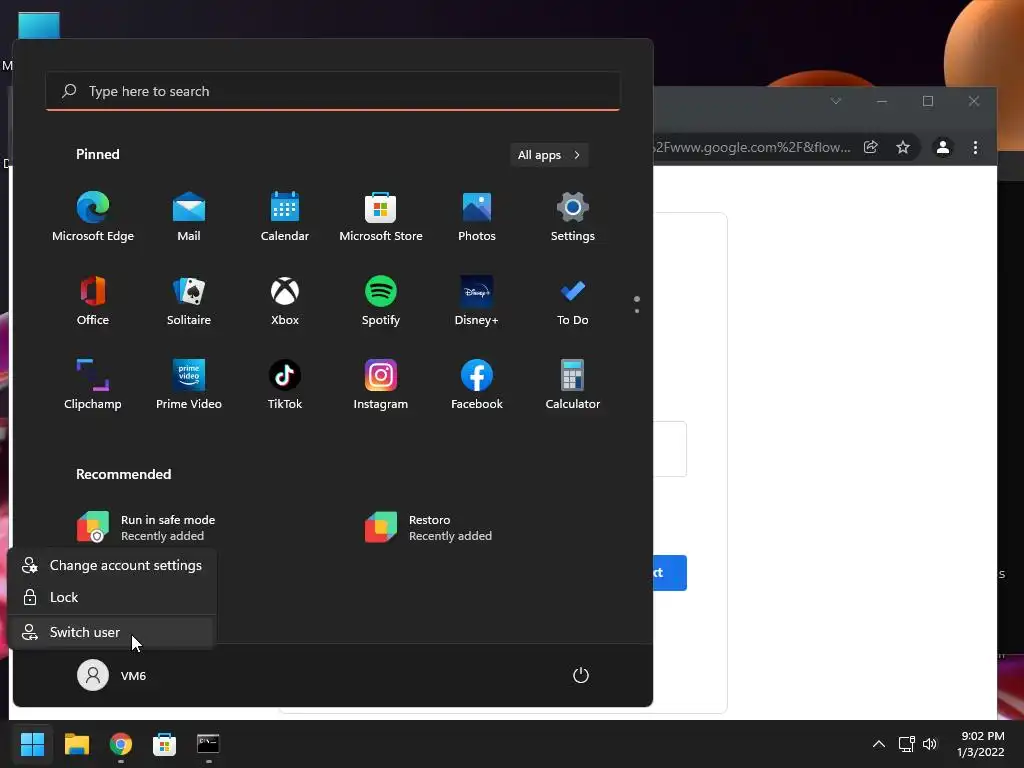Select Change account settings
Viewport: 1024px width, 768px height.
(112, 566)
